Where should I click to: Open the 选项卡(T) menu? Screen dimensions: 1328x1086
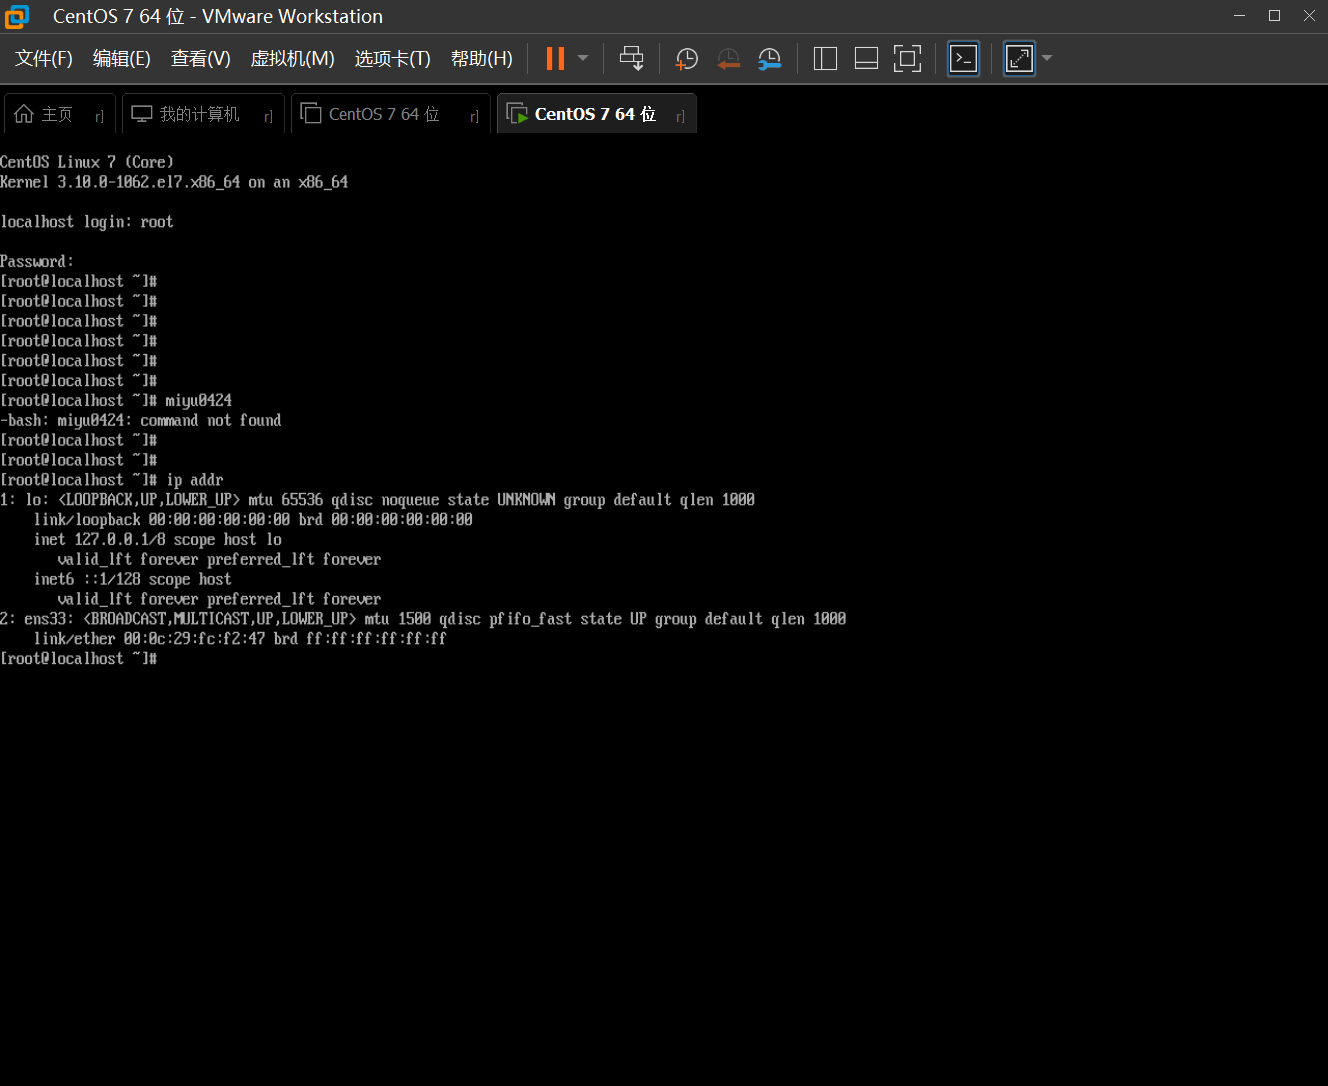pos(393,59)
